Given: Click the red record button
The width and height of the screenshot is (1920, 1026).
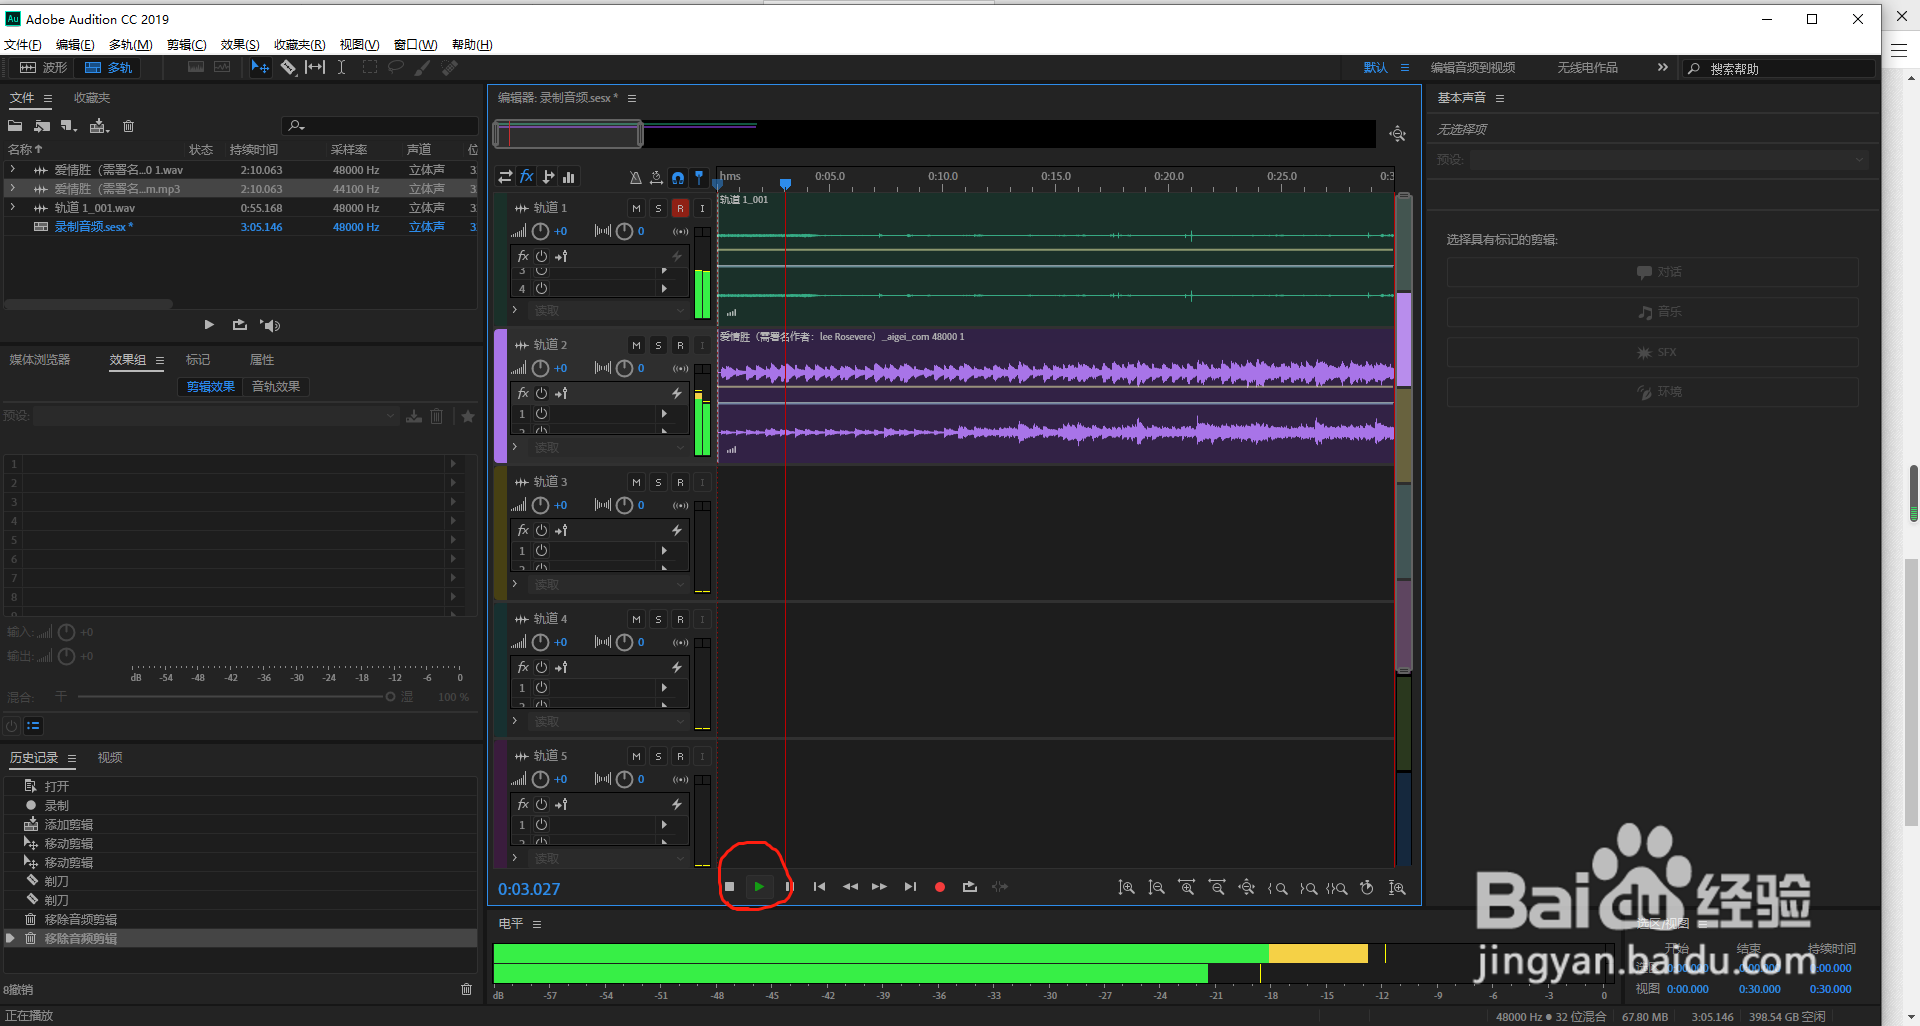Looking at the screenshot, I should click(940, 887).
